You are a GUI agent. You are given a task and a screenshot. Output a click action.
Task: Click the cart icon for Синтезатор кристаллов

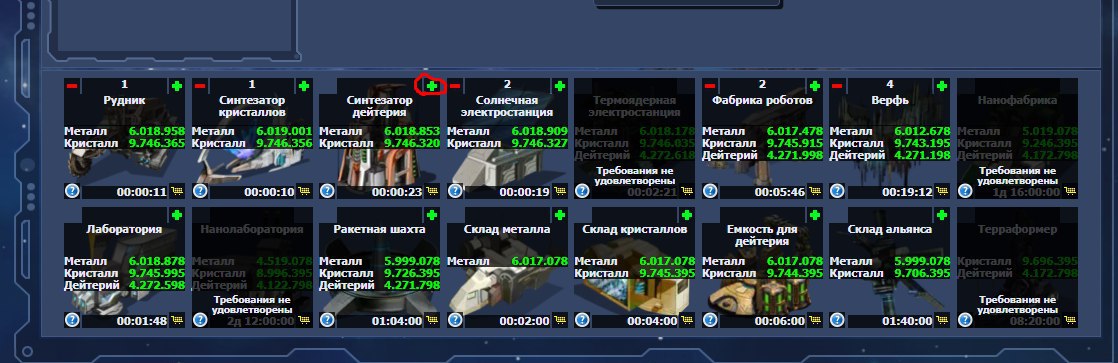click(304, 191)
